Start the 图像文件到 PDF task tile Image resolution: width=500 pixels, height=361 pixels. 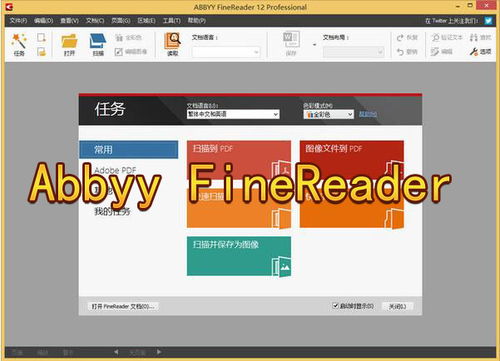(352, 160)
